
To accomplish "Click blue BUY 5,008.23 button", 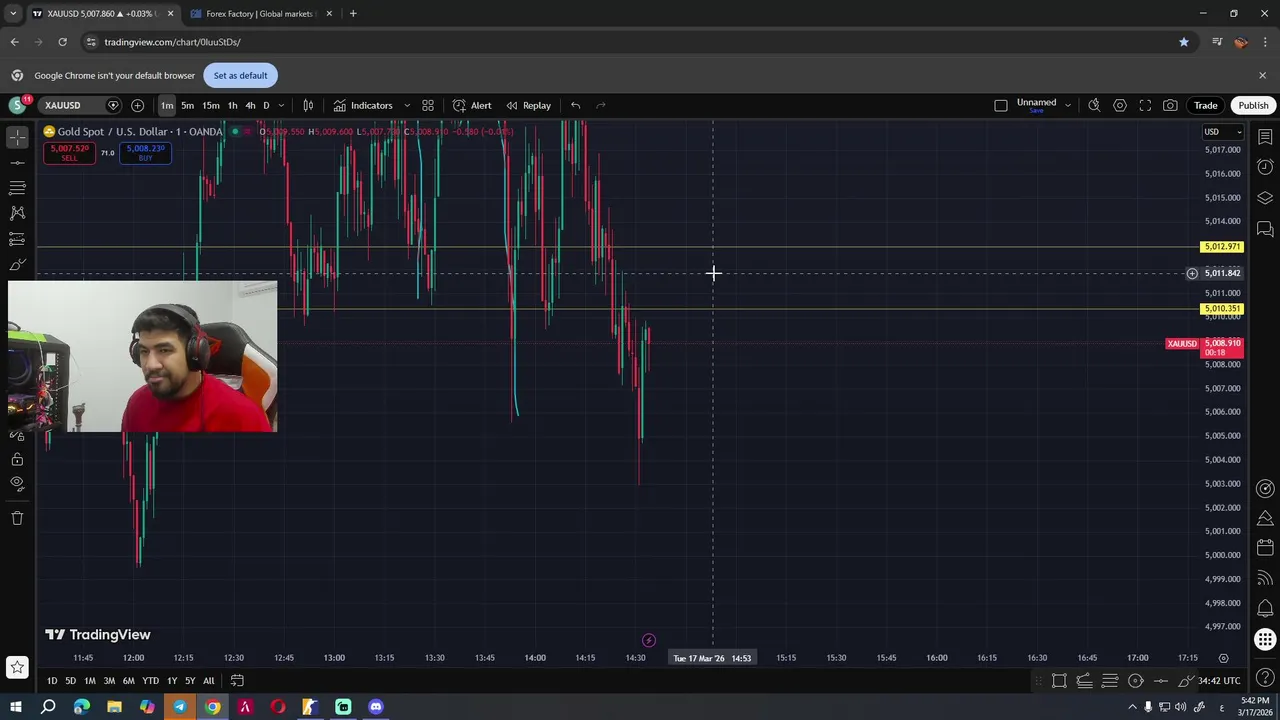I will (145, 153).
